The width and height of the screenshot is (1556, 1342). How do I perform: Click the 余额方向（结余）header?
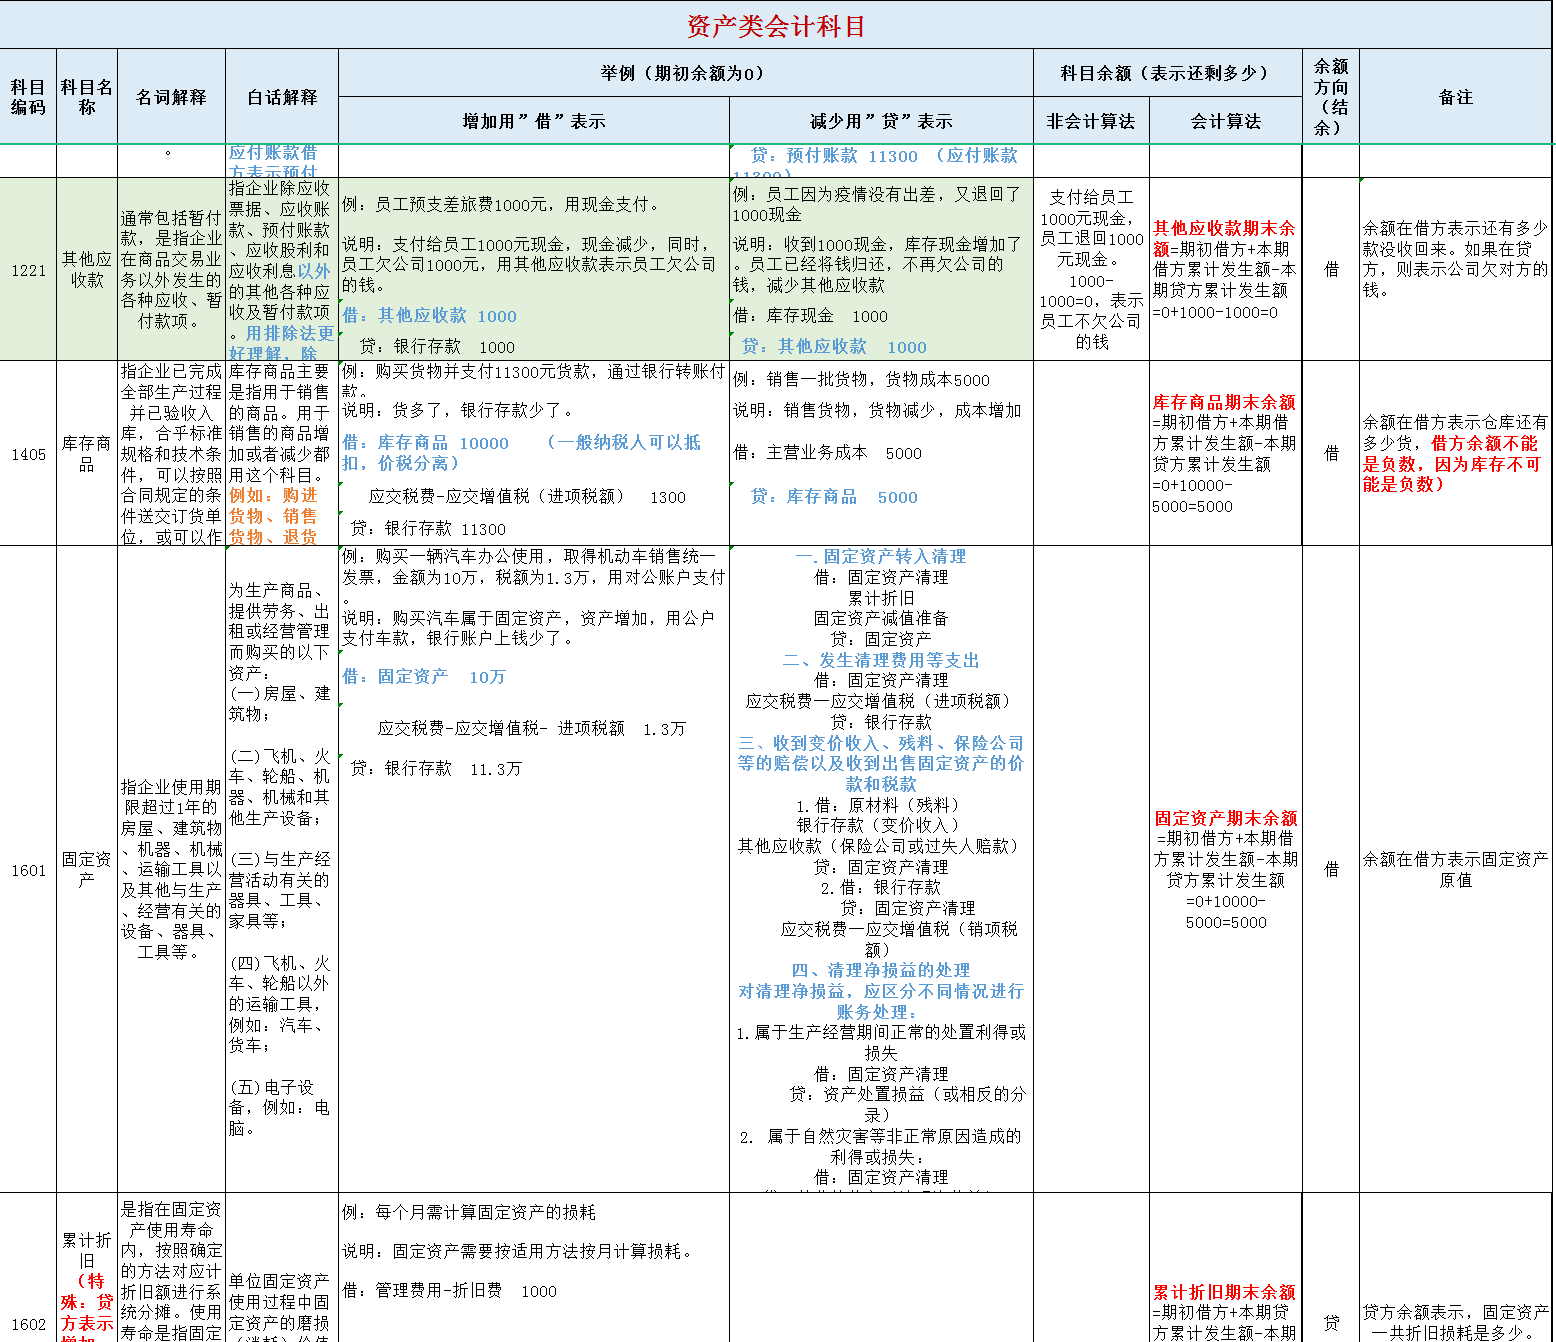1329,97
